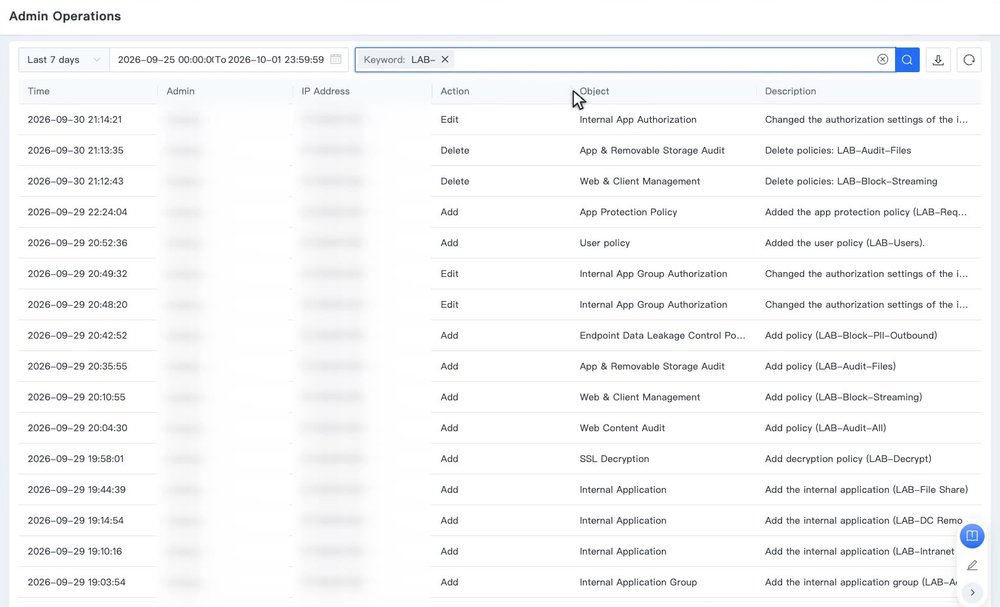Refresh the operations list
This screenshot has height=607, width=1000.
(969, 60)
